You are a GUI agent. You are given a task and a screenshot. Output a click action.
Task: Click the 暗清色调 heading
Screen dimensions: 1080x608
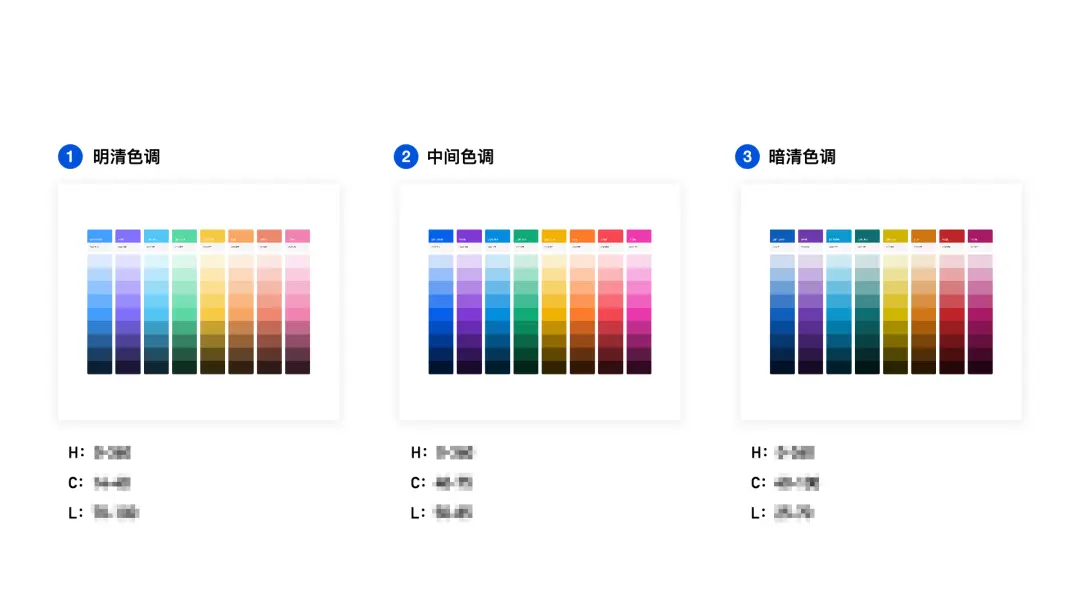point(802,157)
